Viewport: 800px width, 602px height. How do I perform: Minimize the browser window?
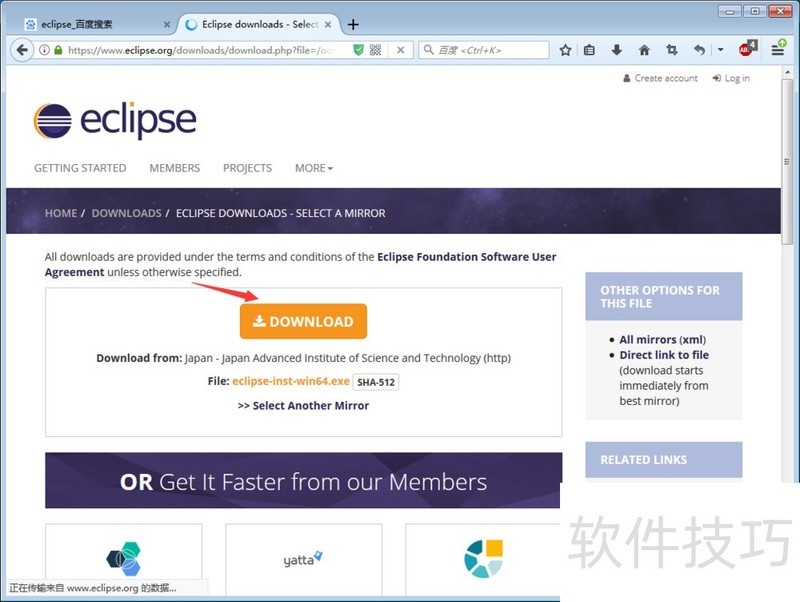tap(730, 11)
